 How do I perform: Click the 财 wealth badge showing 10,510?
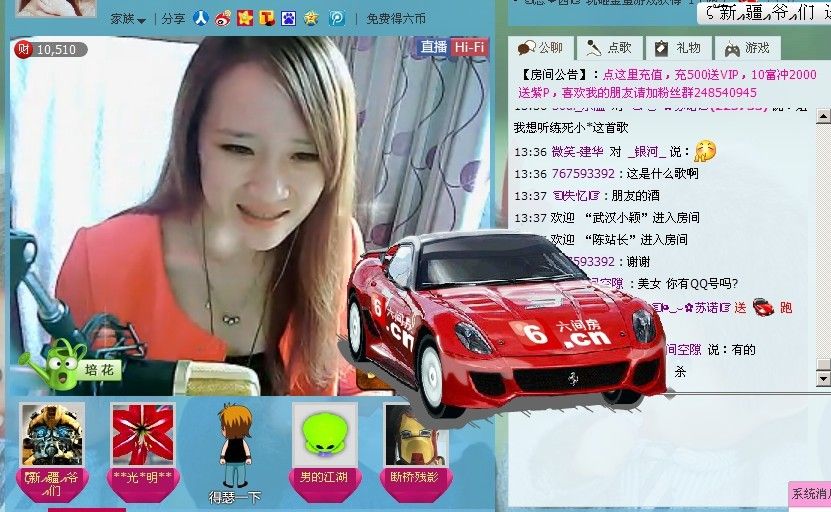50,49
